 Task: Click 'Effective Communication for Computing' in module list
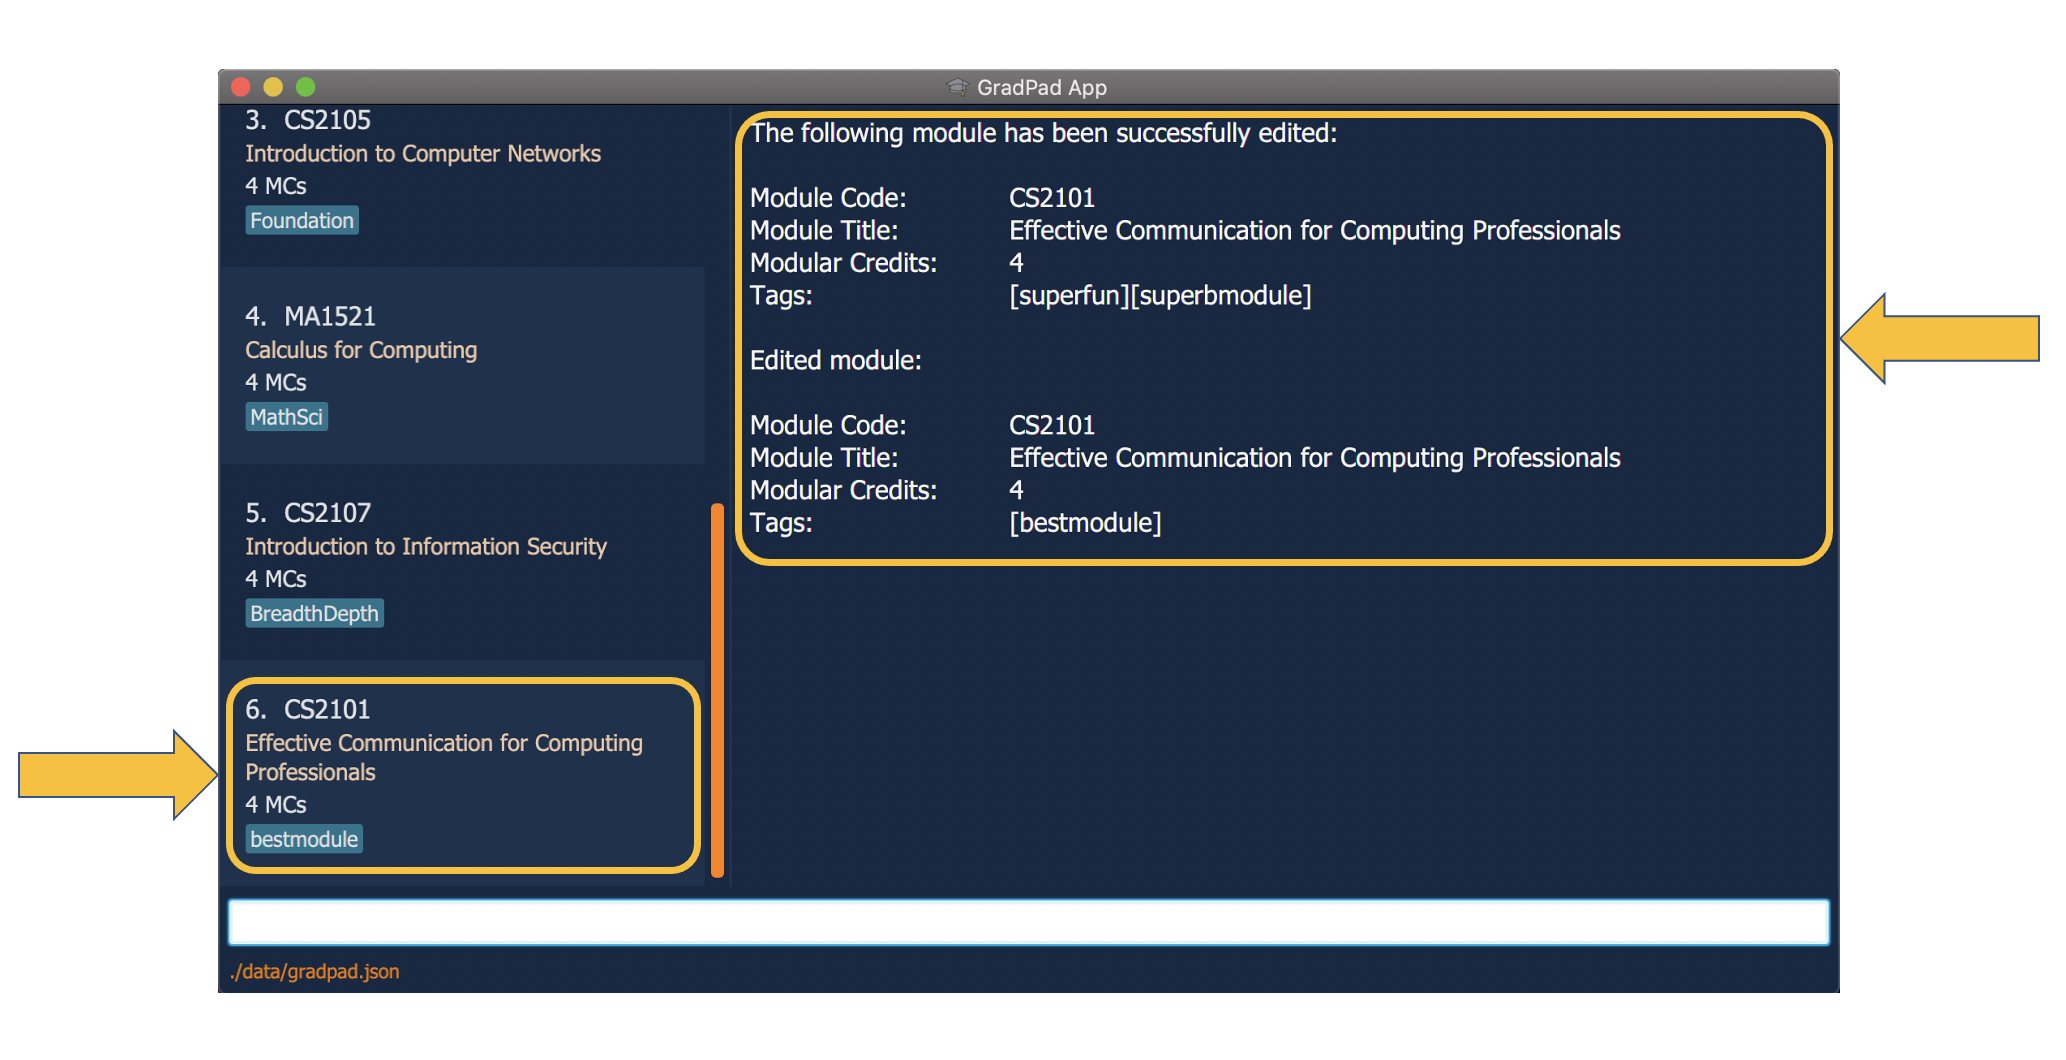coord(444,743)
